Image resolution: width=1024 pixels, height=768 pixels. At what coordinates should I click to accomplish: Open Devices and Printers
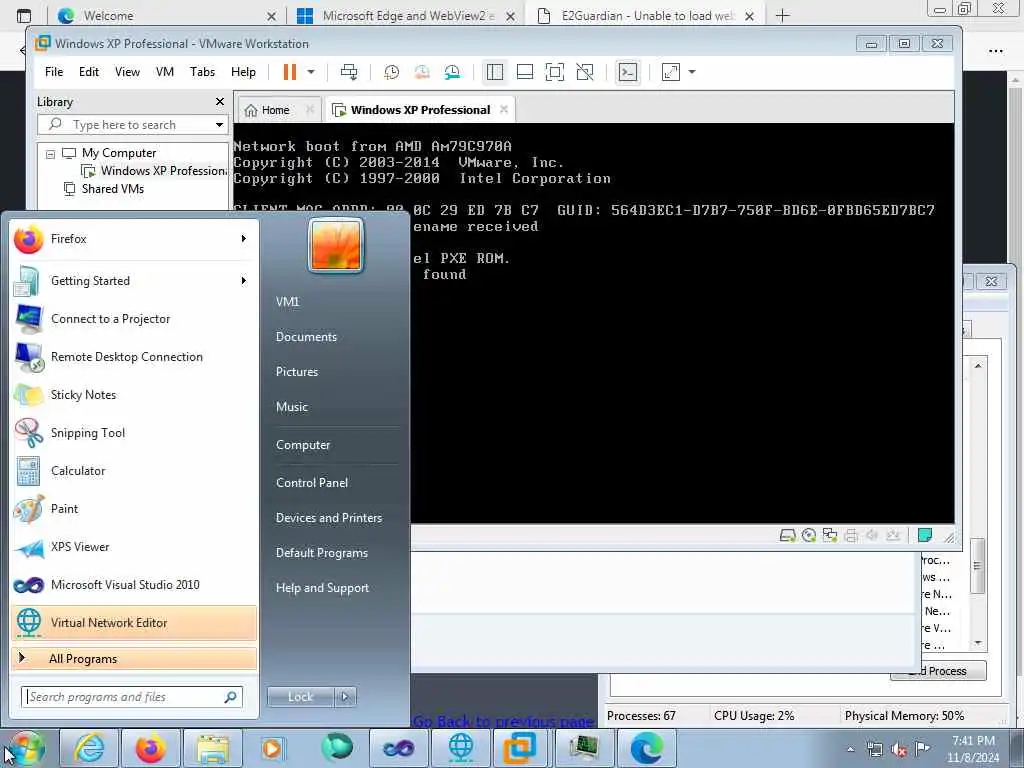(x=328, y=518)
